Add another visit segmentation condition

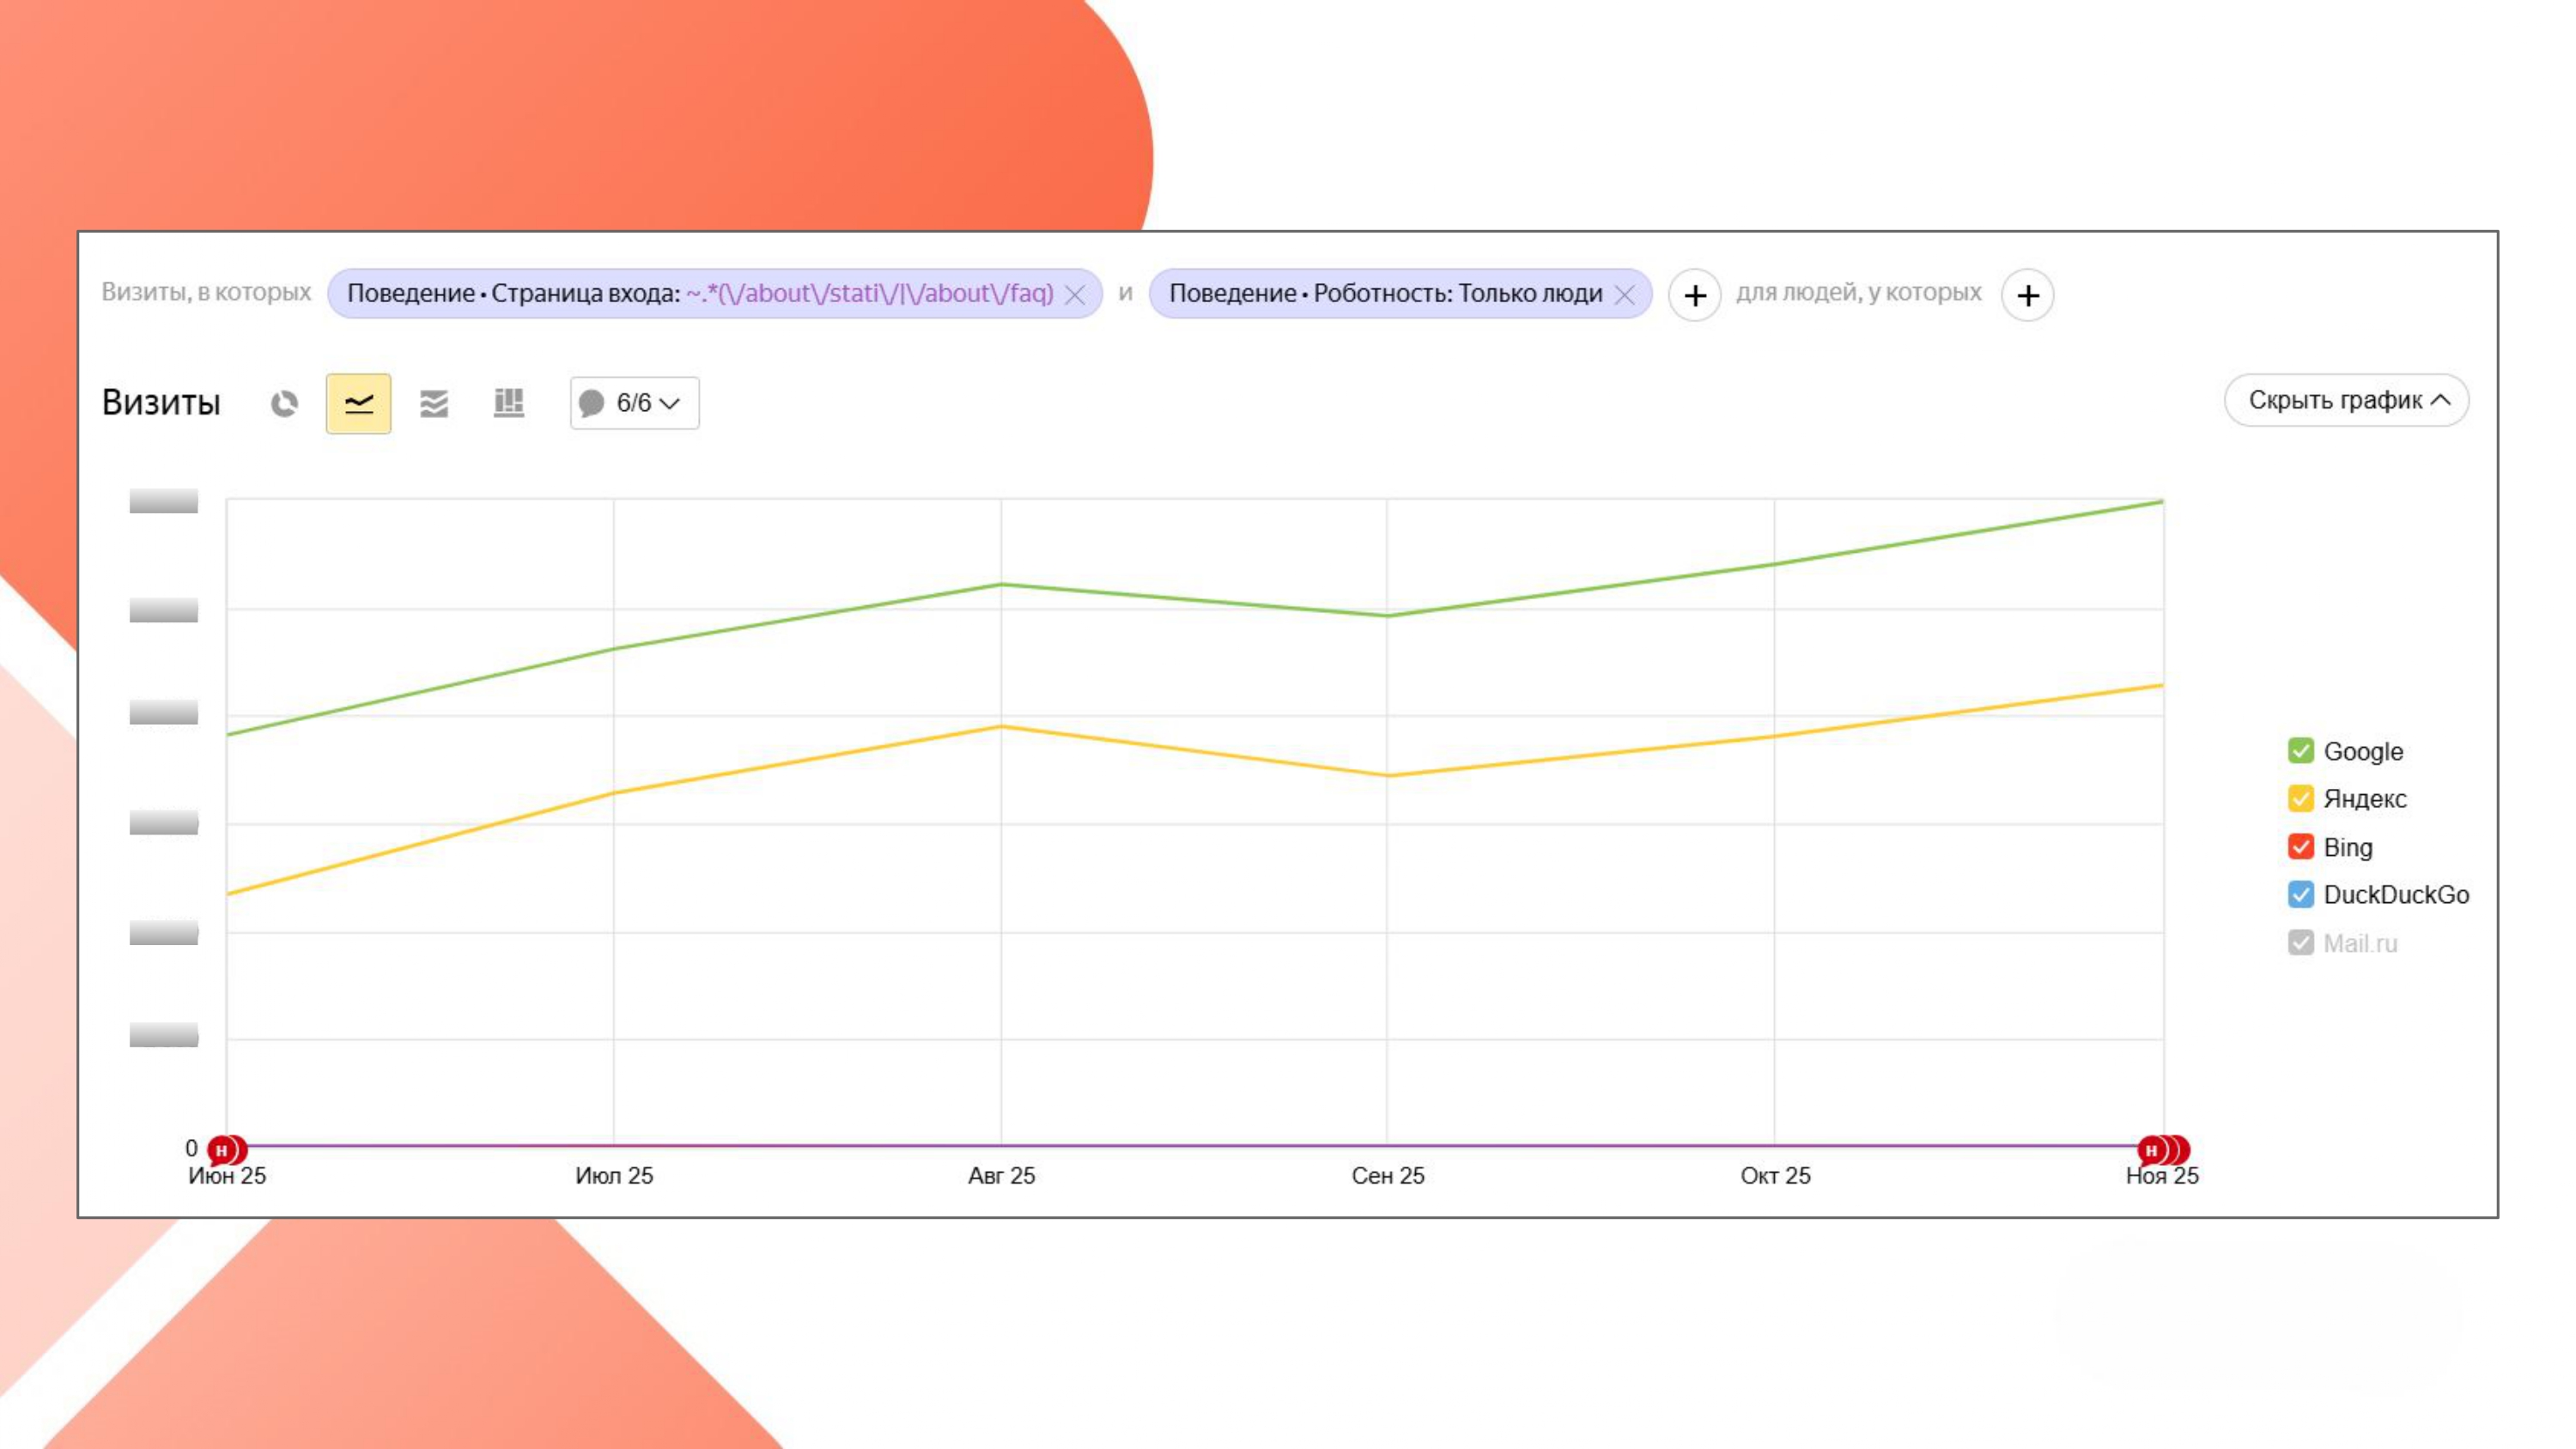click(1696, 295)
